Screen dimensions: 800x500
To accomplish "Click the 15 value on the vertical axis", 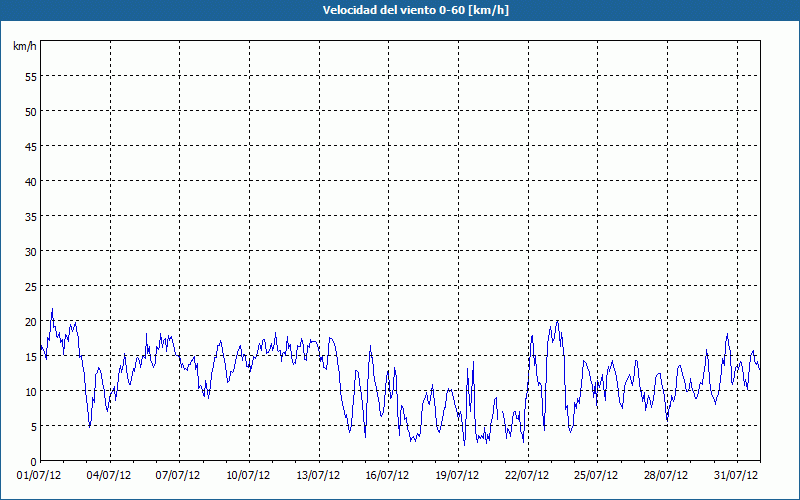I will 31,357.
